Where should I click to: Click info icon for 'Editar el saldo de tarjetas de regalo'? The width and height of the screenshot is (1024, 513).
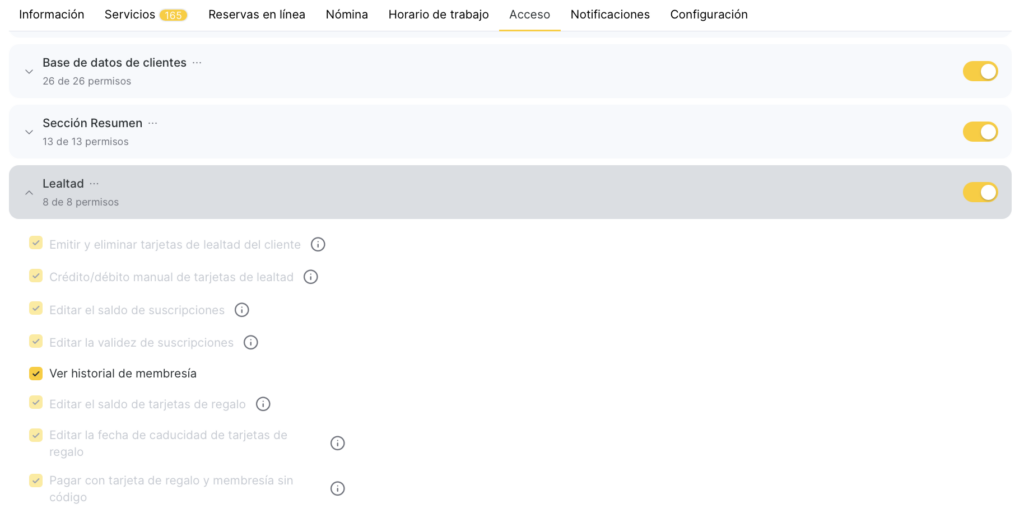[x=263, y=404]
